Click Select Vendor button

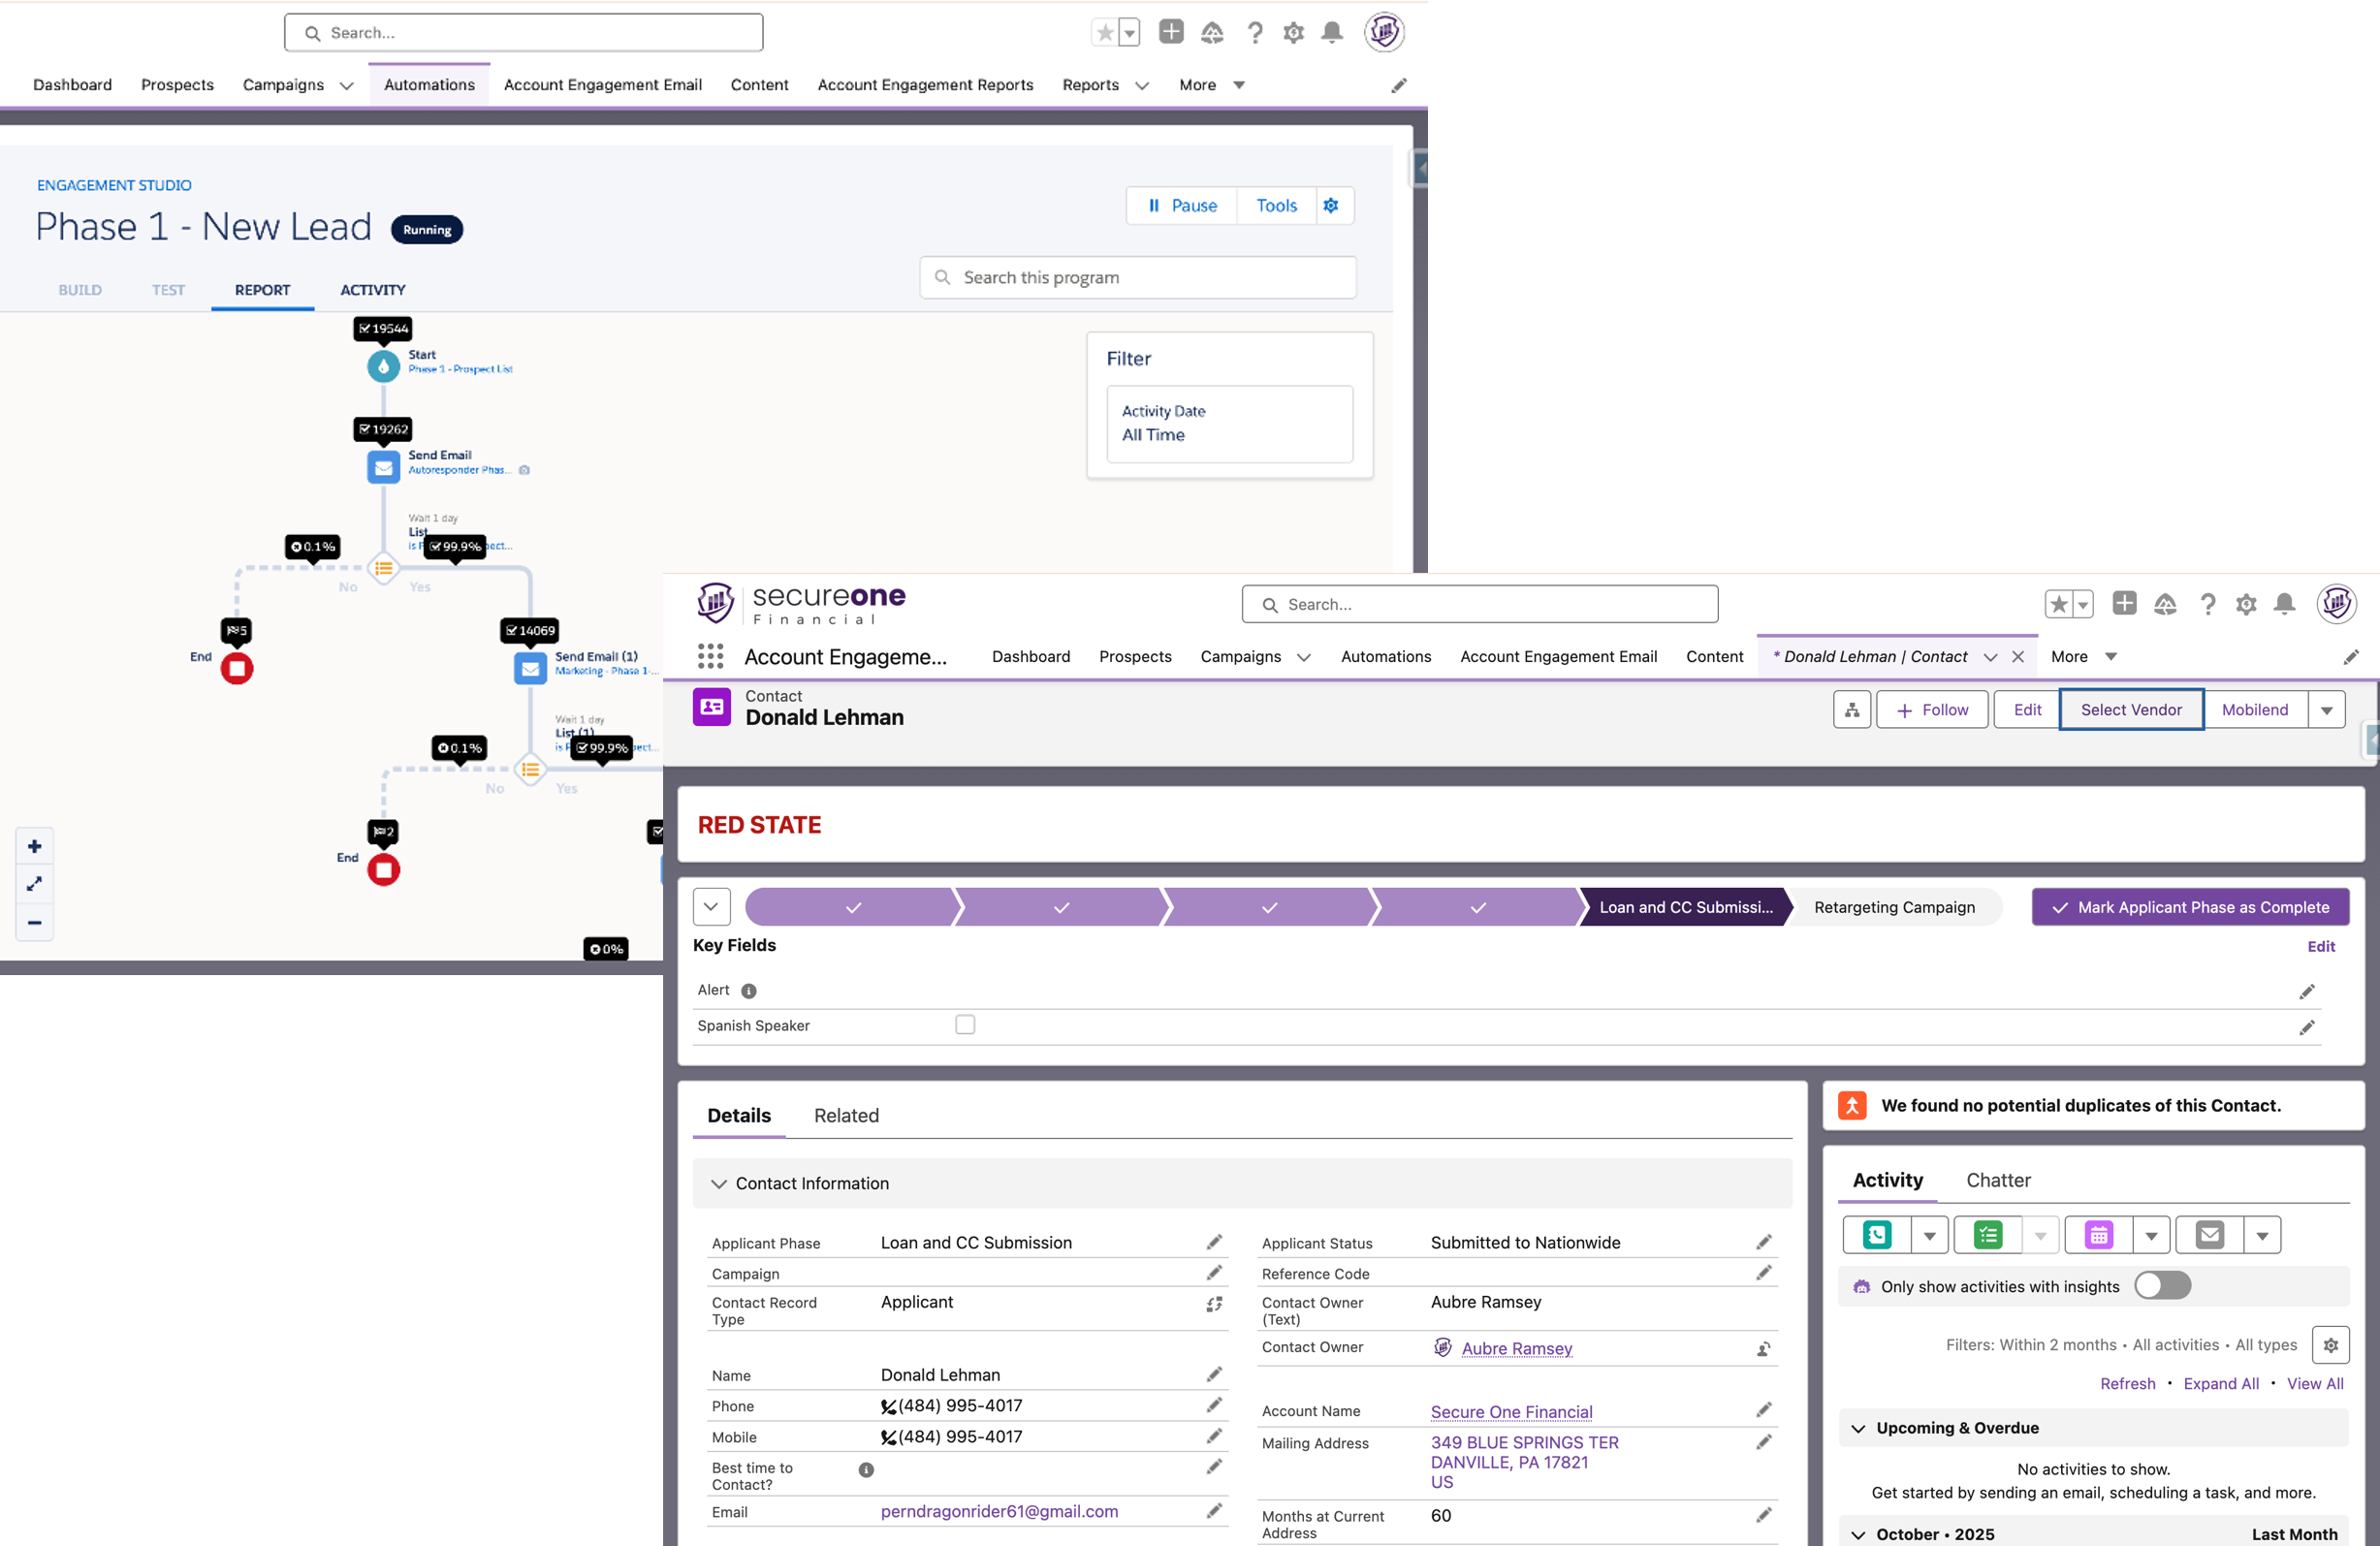click(x=2131, y=710)
